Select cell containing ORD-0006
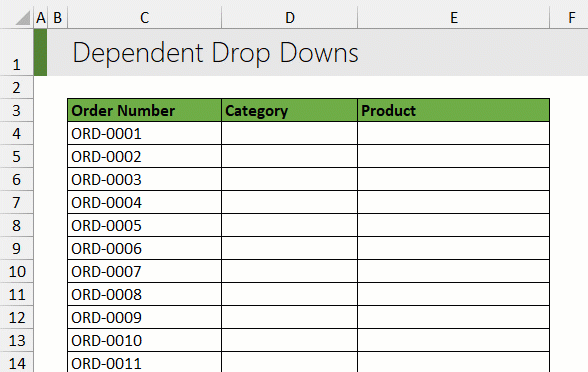Viewport: 588px width, 372px height. 144,248
